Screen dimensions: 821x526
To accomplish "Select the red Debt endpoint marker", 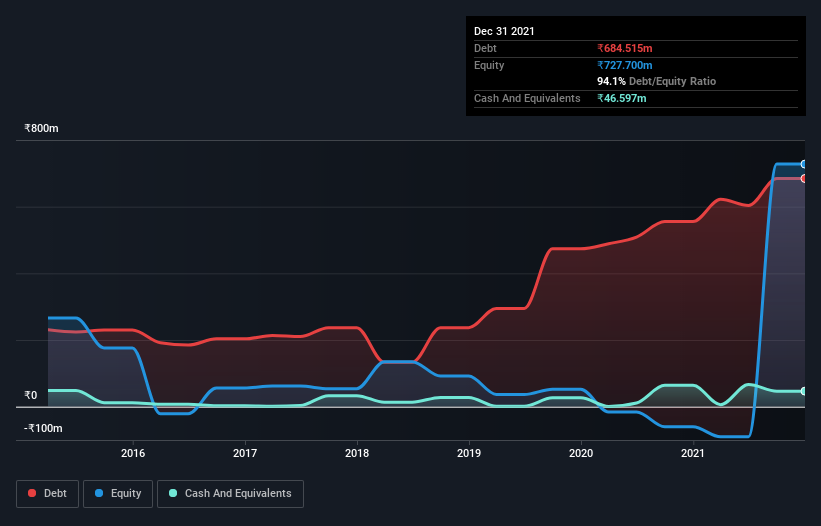I will 803,178.
